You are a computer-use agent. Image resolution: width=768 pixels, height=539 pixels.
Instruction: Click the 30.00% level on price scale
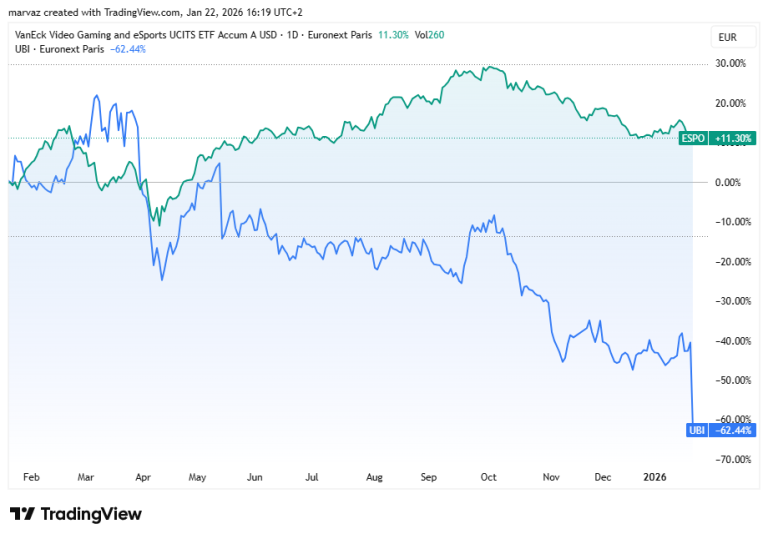click(731, 63)
